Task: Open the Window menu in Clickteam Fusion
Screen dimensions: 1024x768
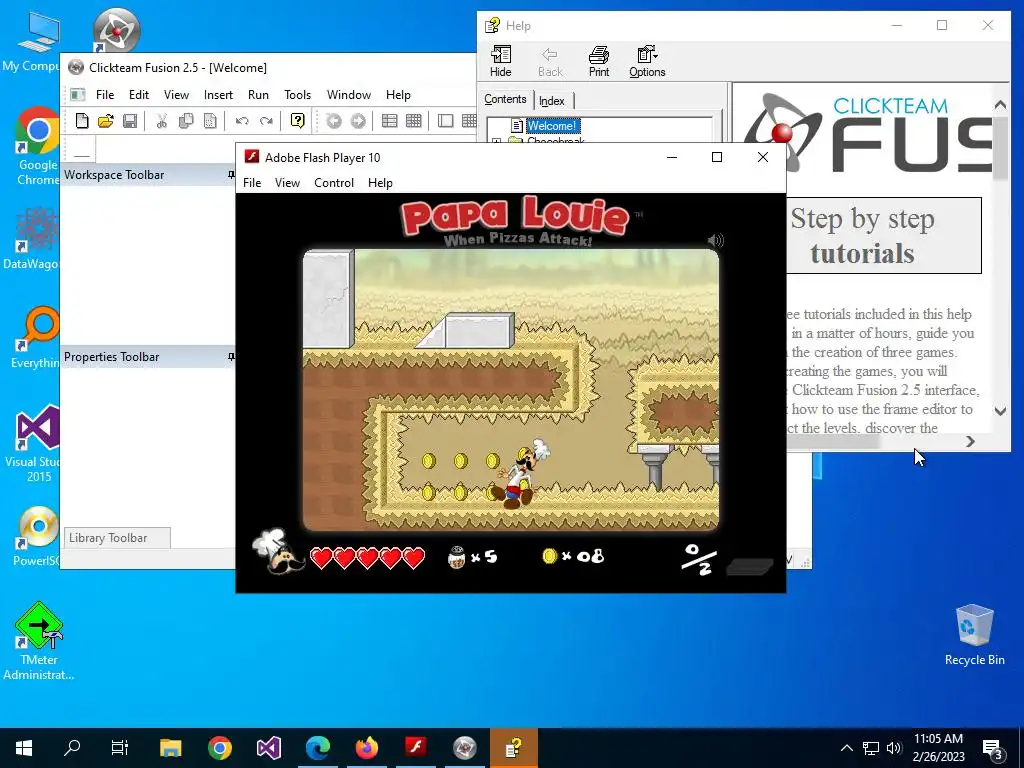Action: click(x=349, y=95)
